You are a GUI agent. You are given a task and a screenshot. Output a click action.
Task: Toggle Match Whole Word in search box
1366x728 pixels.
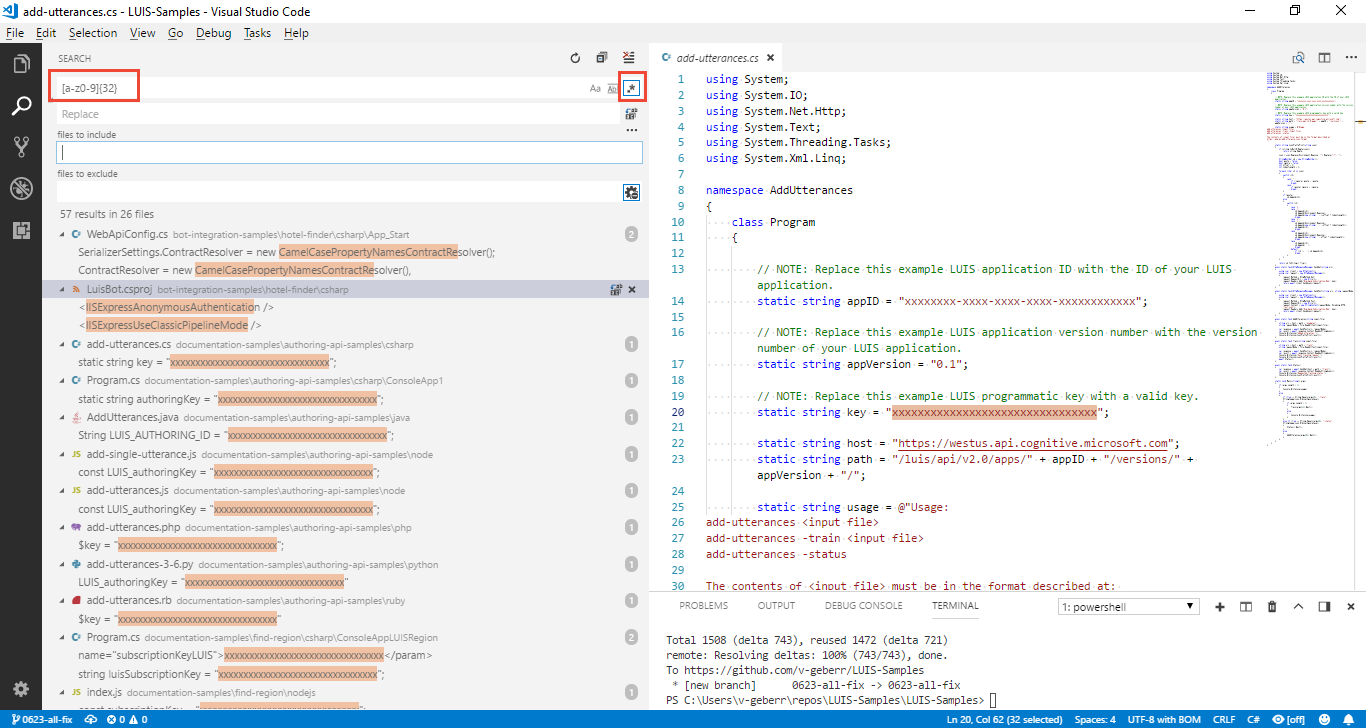click(x=611, y=88)
